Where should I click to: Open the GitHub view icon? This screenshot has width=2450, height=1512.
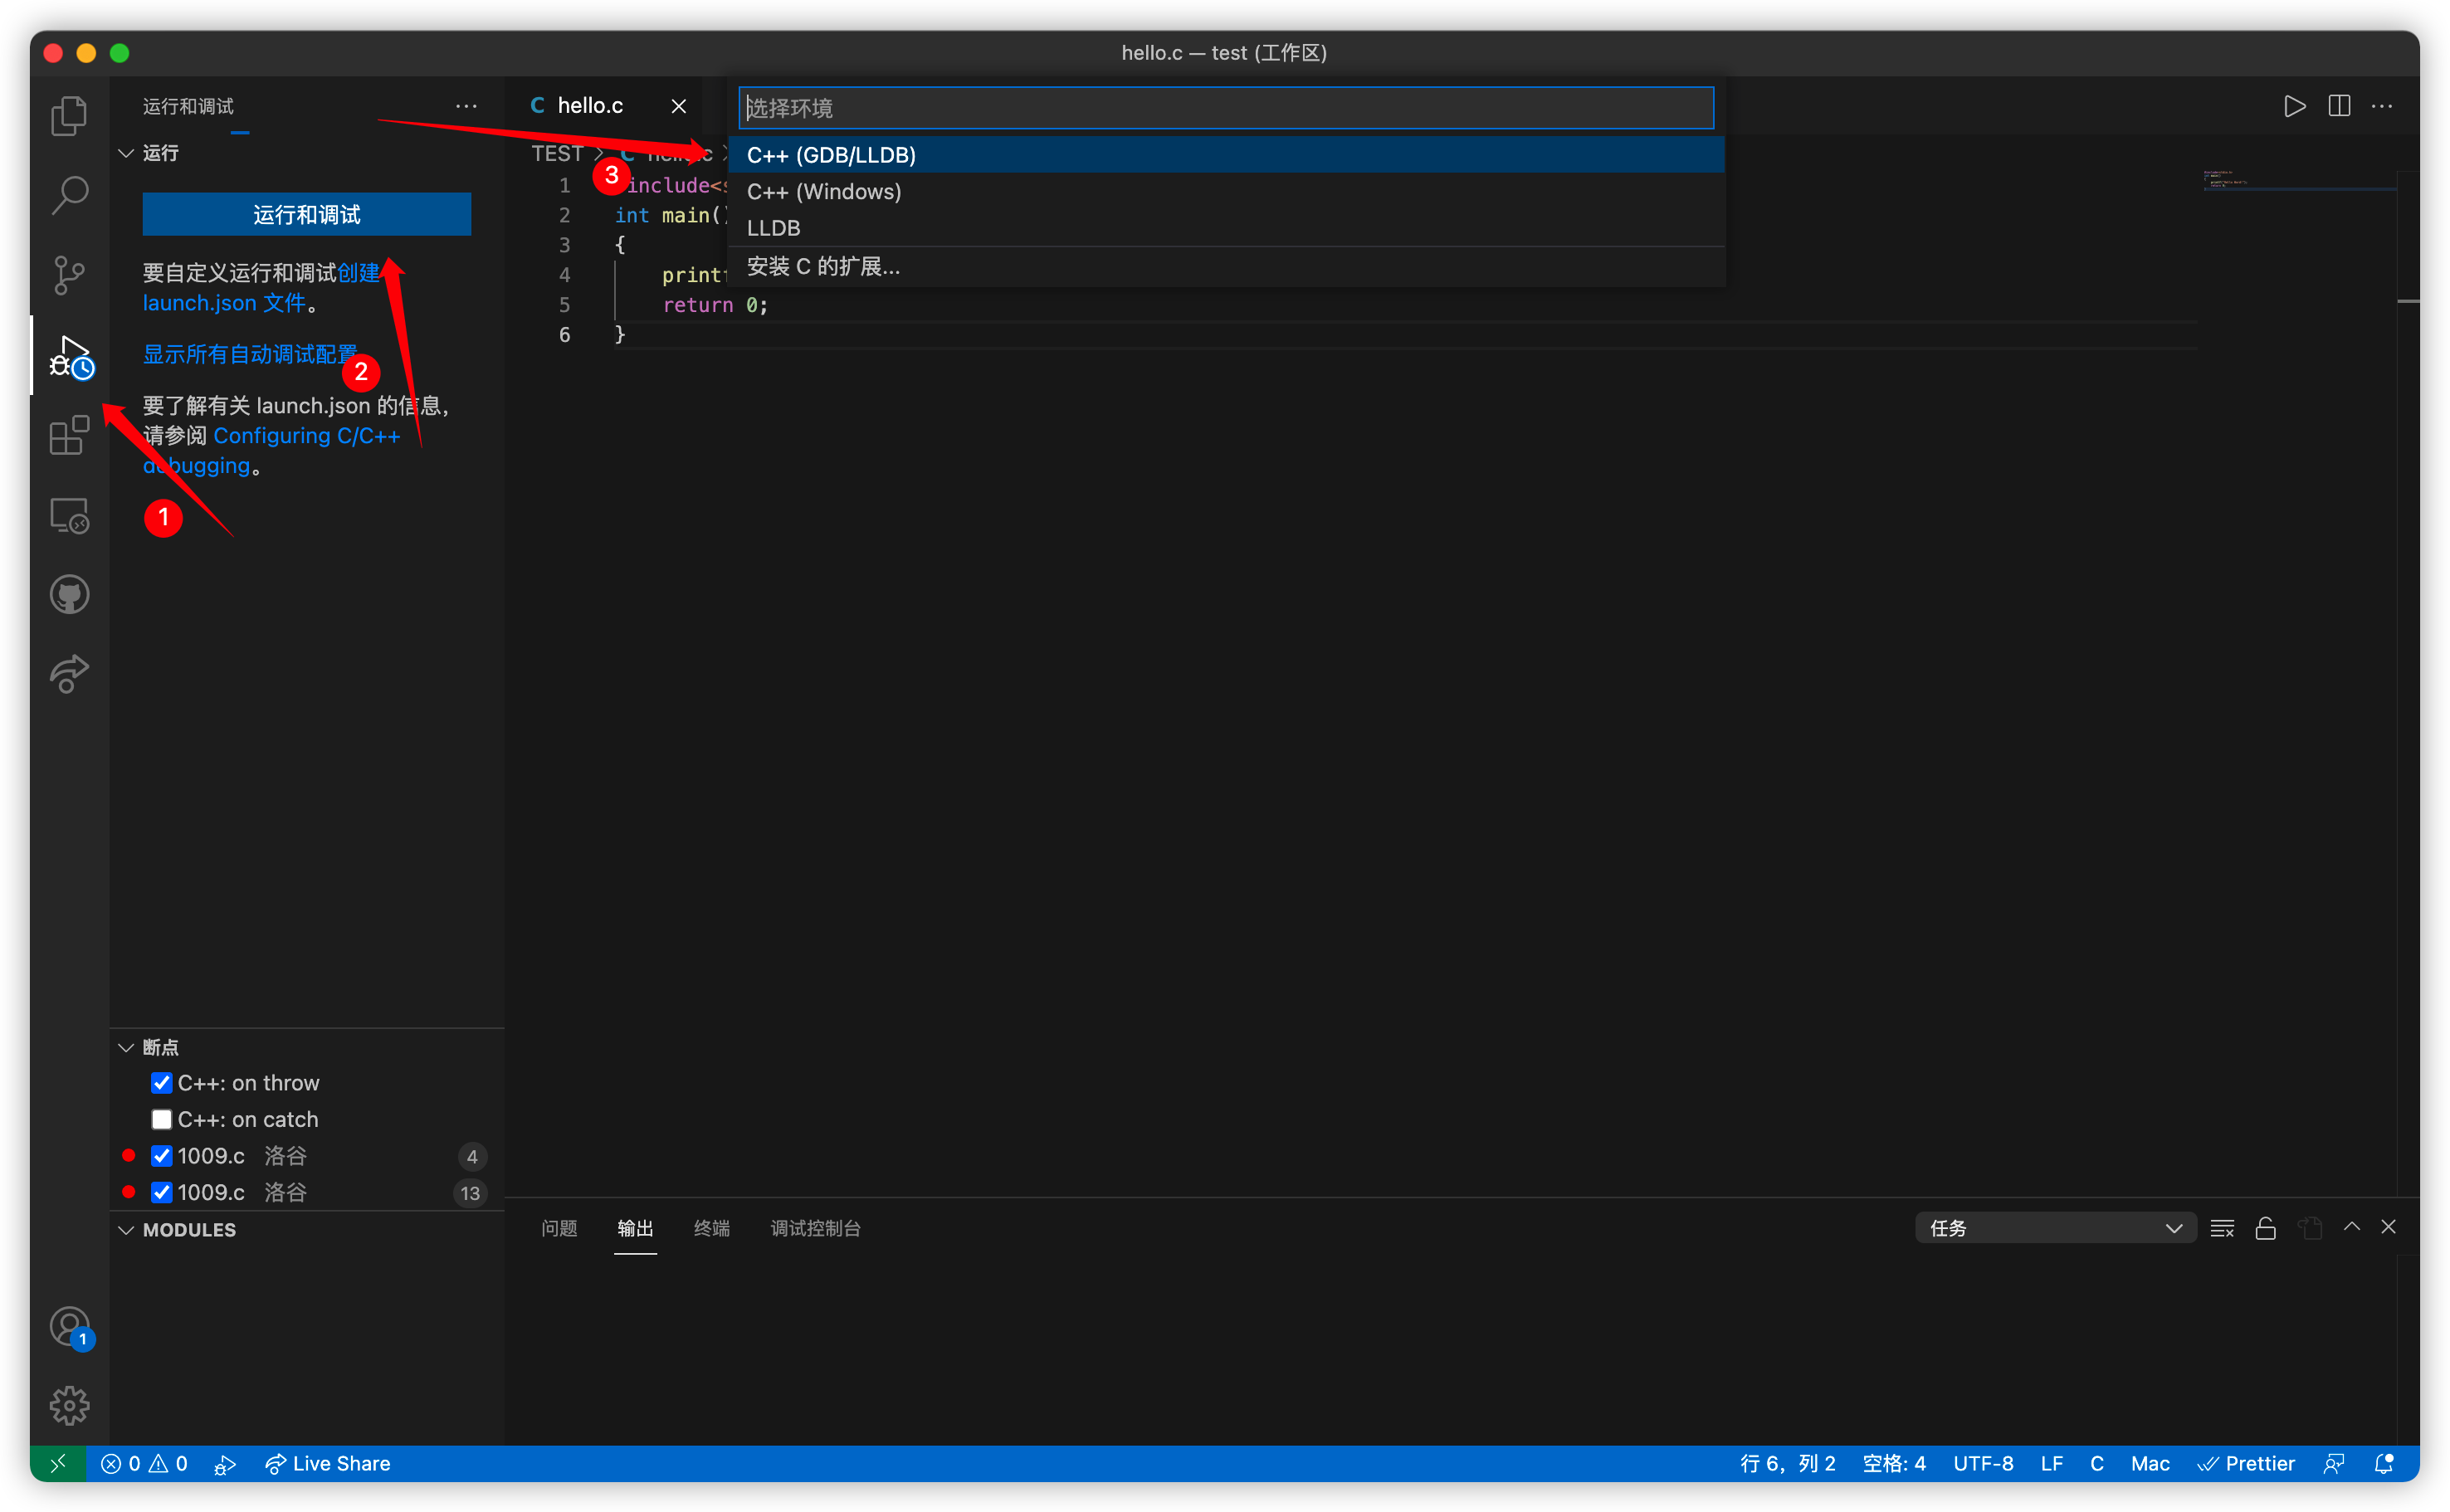point(69,595)
